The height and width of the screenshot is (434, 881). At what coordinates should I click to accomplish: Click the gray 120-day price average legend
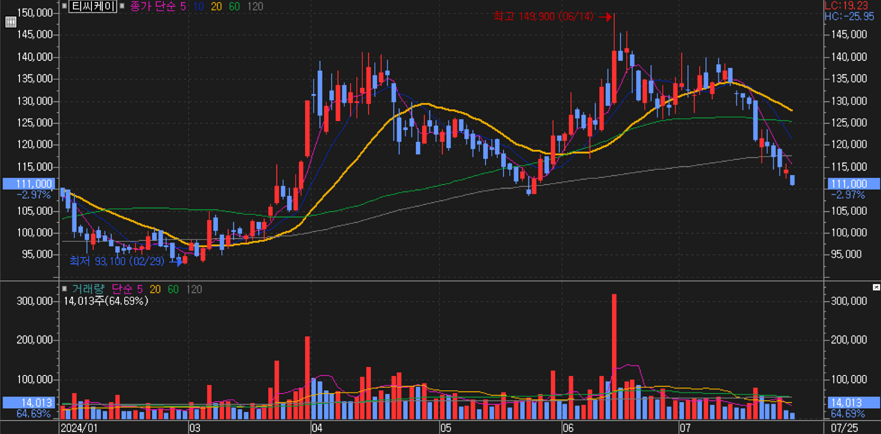tap(255, 6)
